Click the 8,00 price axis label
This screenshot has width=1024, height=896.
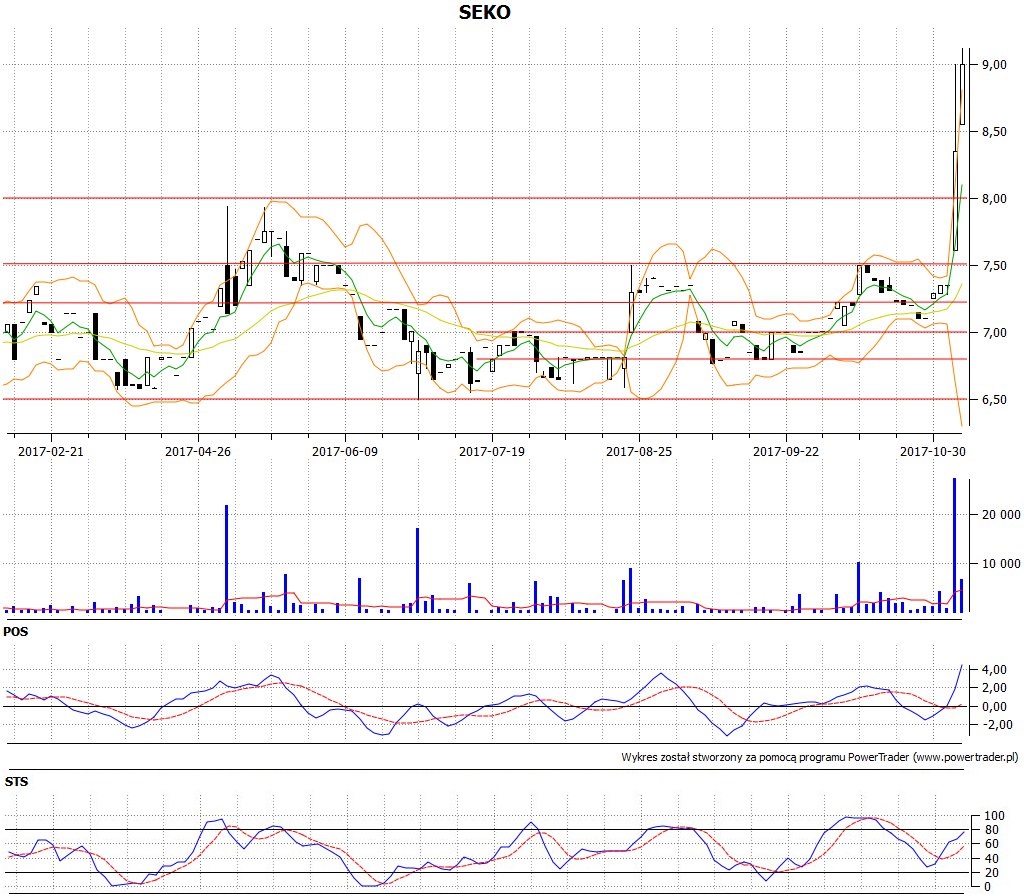coord(994,199)
